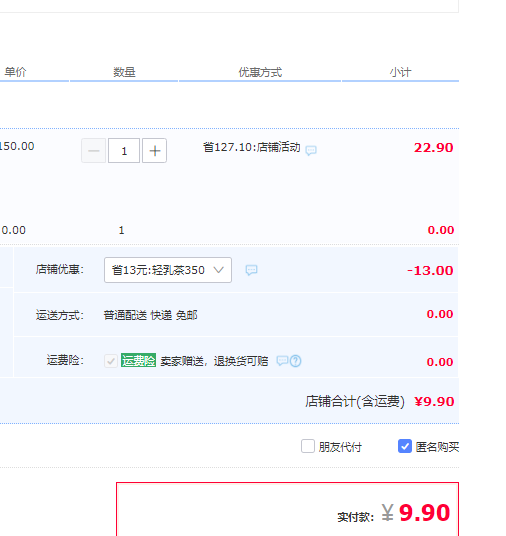The width and height of the screenshot is (506, 536).
Task: Select the 实付款 ¥9.90 total amount
Action: pyautogui.click(x=394, y=513)
